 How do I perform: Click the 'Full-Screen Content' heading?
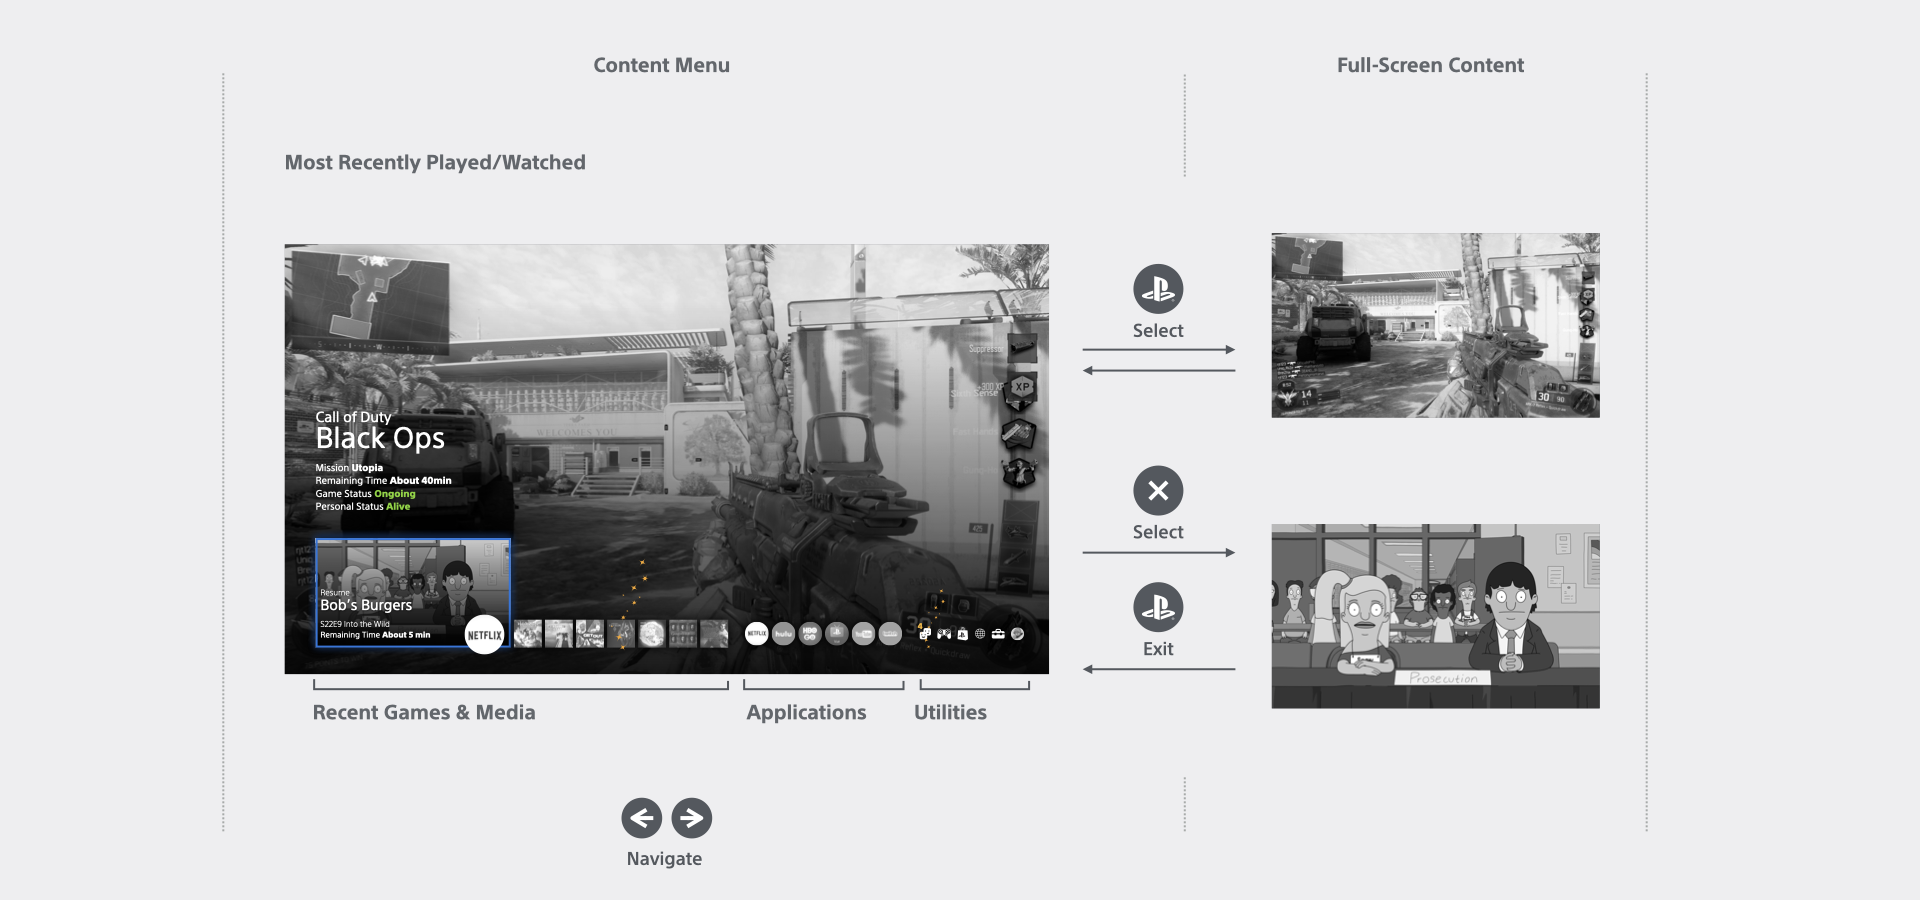1430,65
